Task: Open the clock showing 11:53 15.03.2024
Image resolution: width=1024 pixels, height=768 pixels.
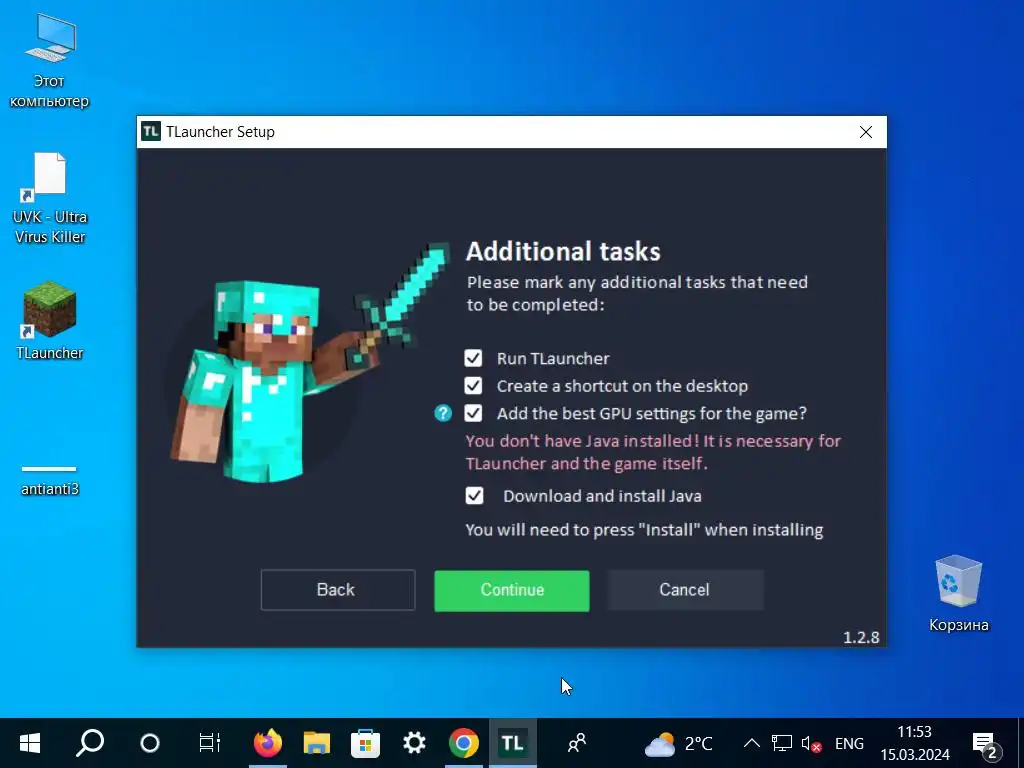Action: [x=914, y=743]
